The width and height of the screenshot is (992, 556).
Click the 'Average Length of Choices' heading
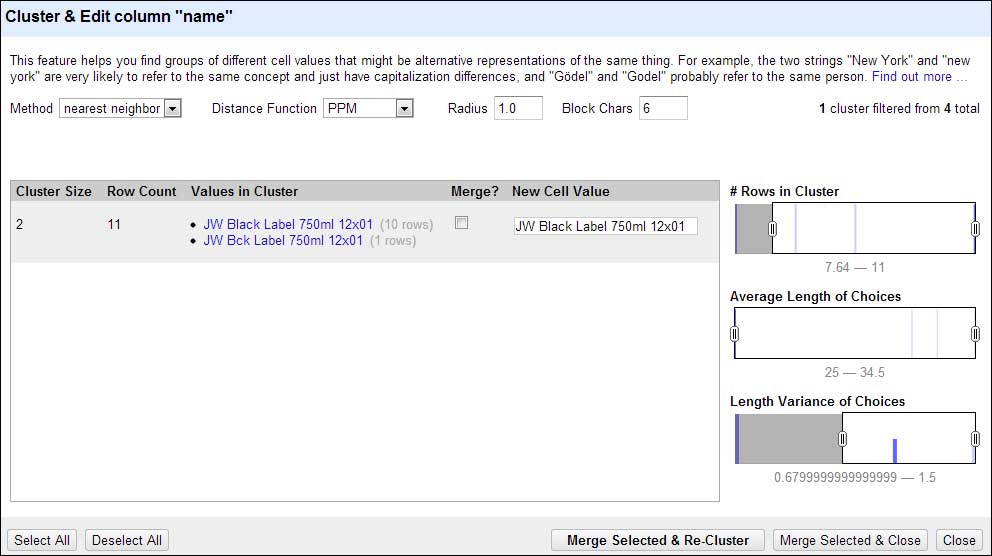click(x=815, y=297)
